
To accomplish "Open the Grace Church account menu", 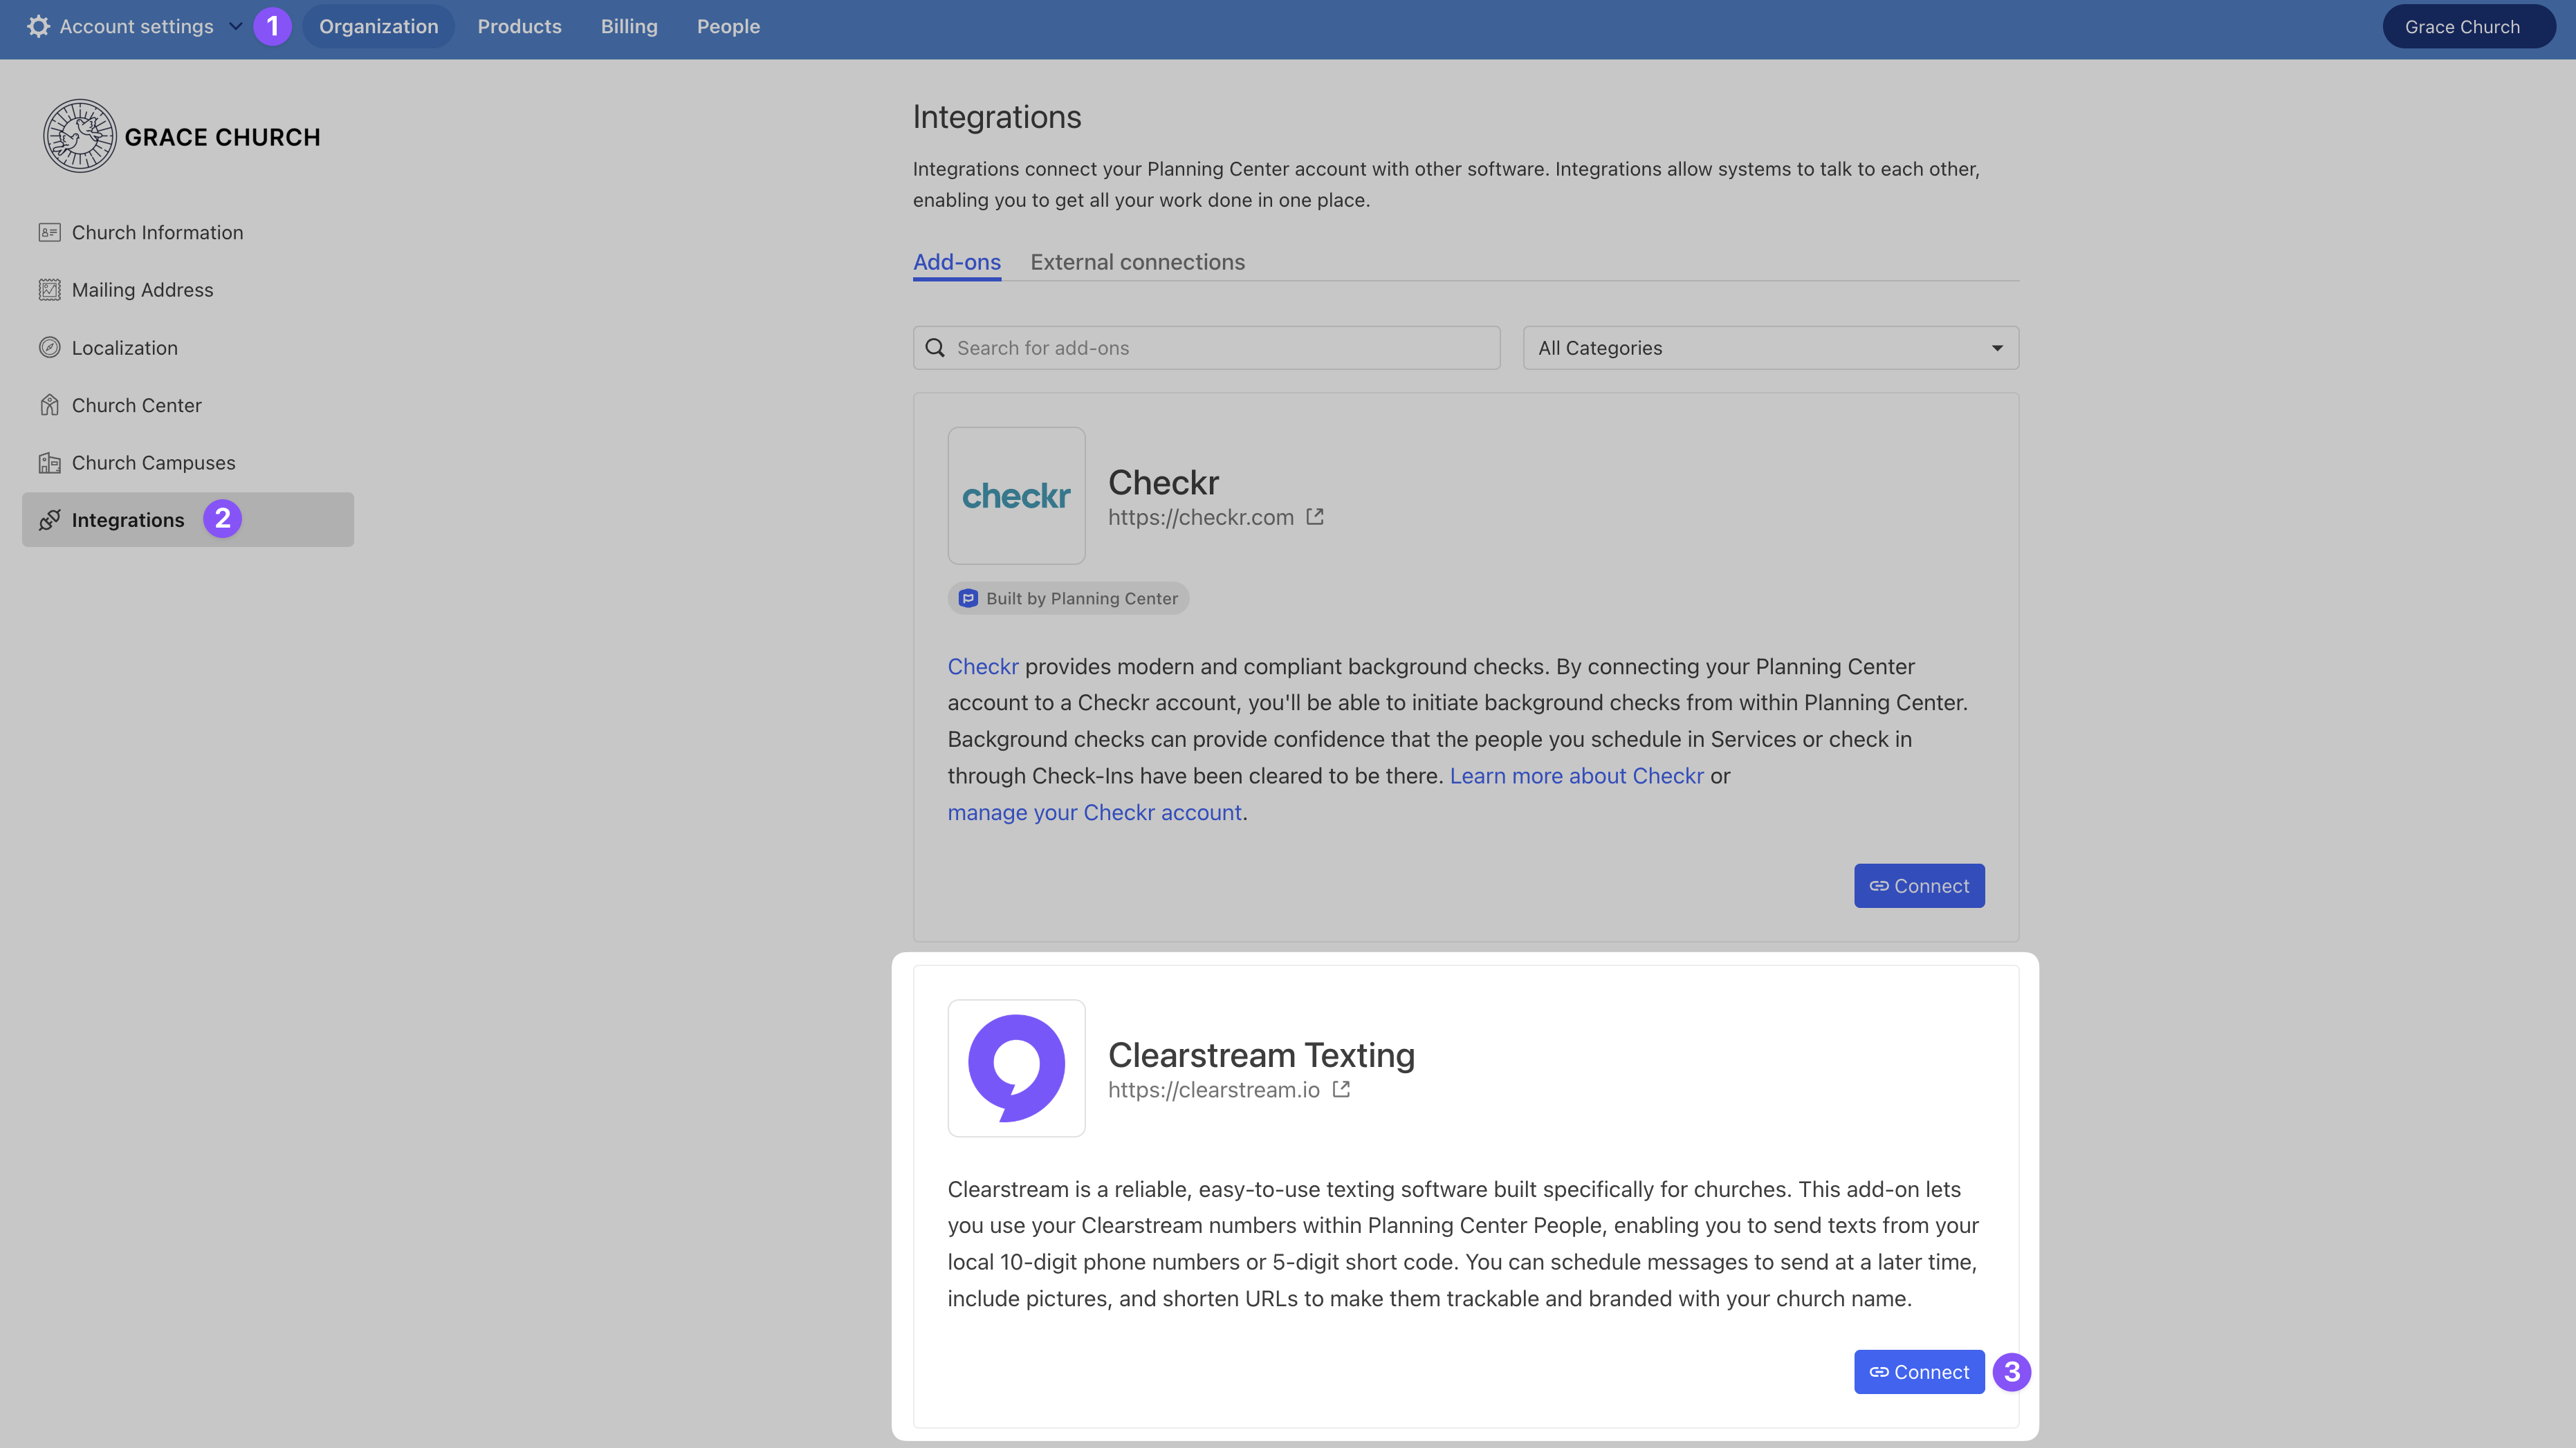I will tap(2467, 27).
